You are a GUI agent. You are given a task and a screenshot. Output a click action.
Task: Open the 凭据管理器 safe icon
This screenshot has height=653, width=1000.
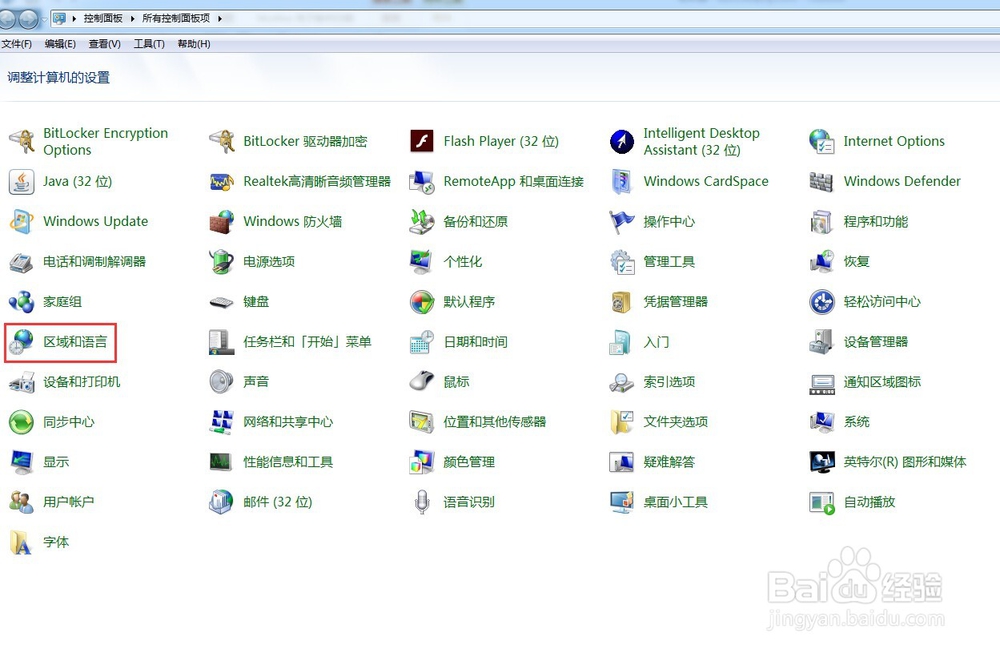pos(622,302)
